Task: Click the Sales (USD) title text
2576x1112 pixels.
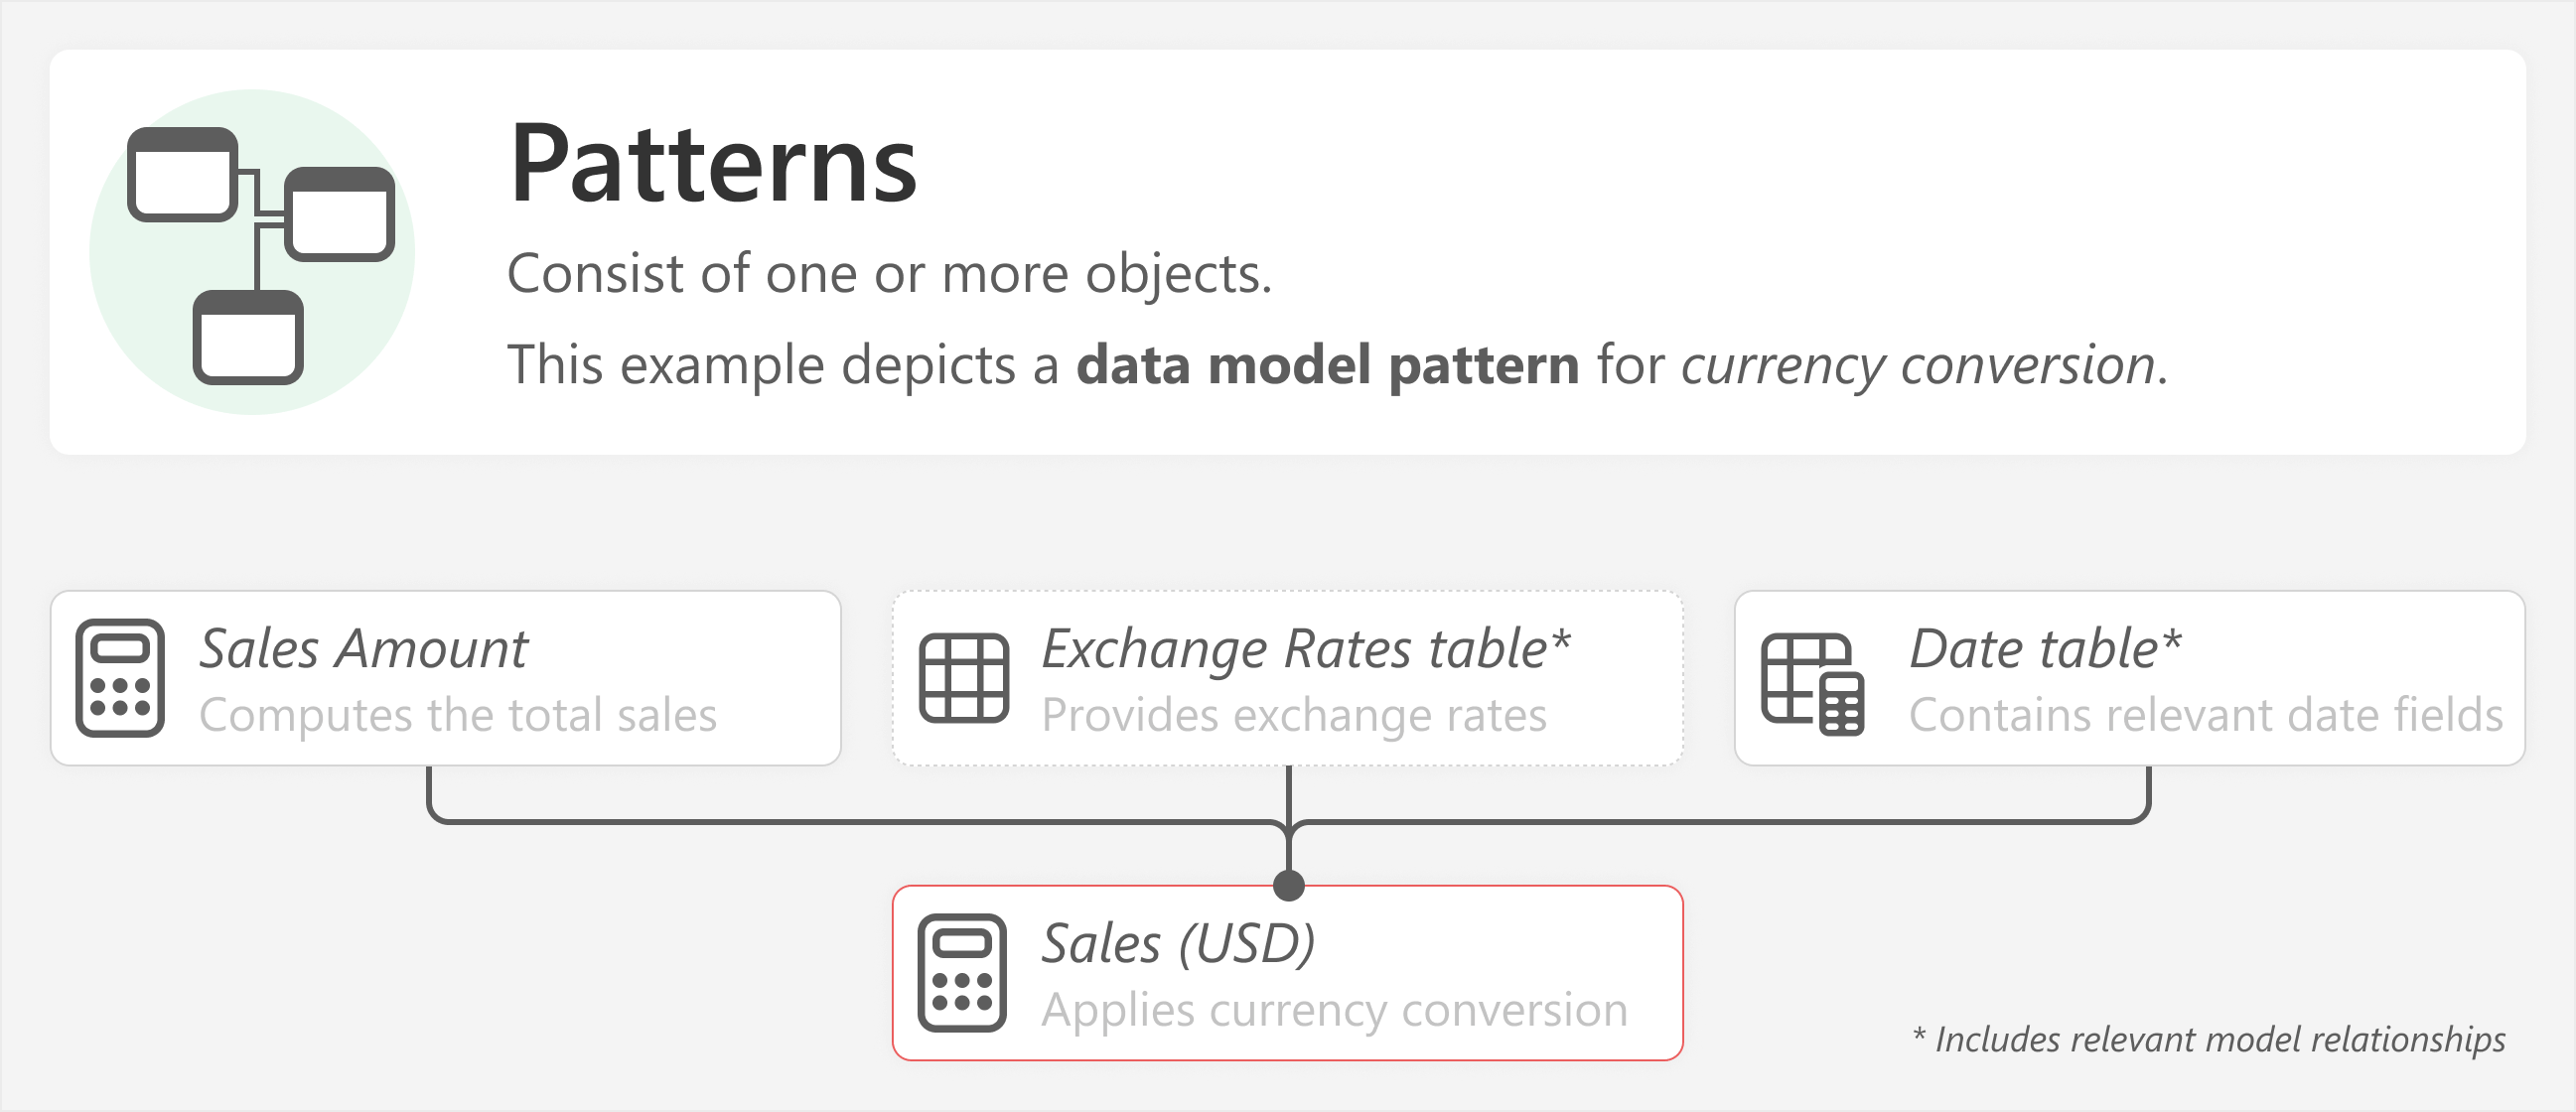Action: (x=1178, y=944)
